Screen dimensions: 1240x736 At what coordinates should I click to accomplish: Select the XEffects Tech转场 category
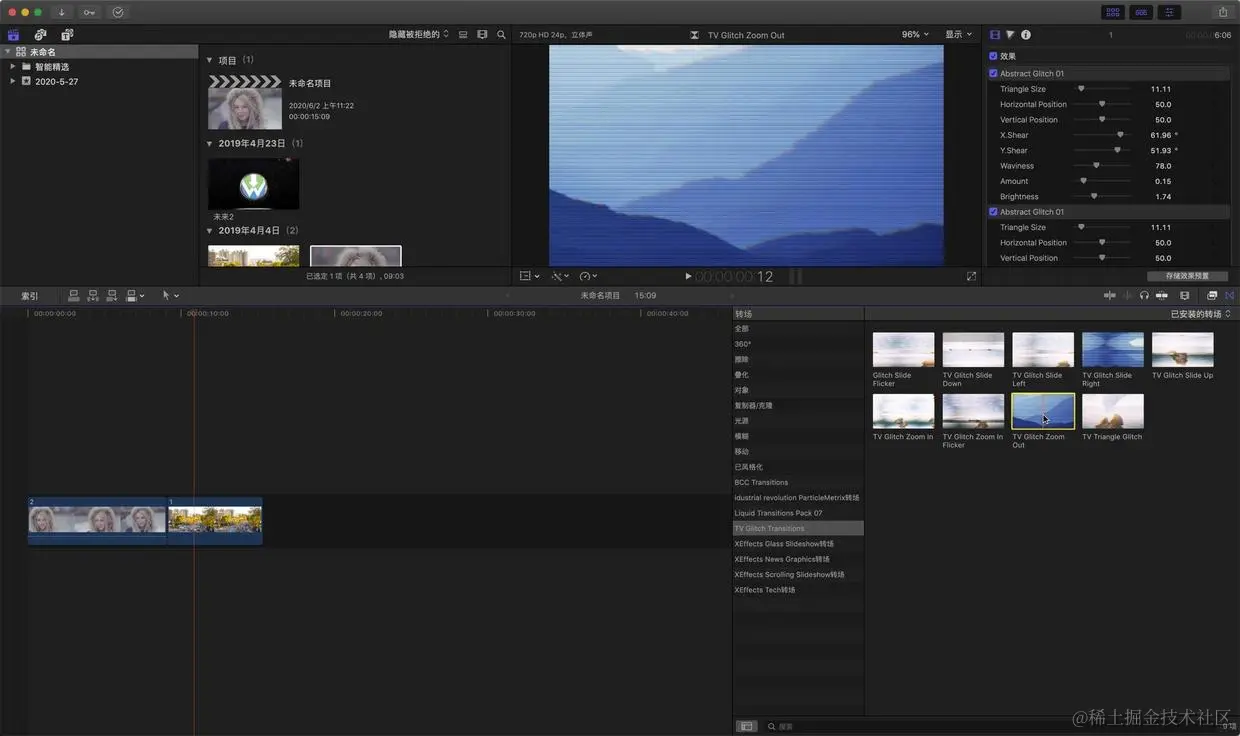coord(798,590)
